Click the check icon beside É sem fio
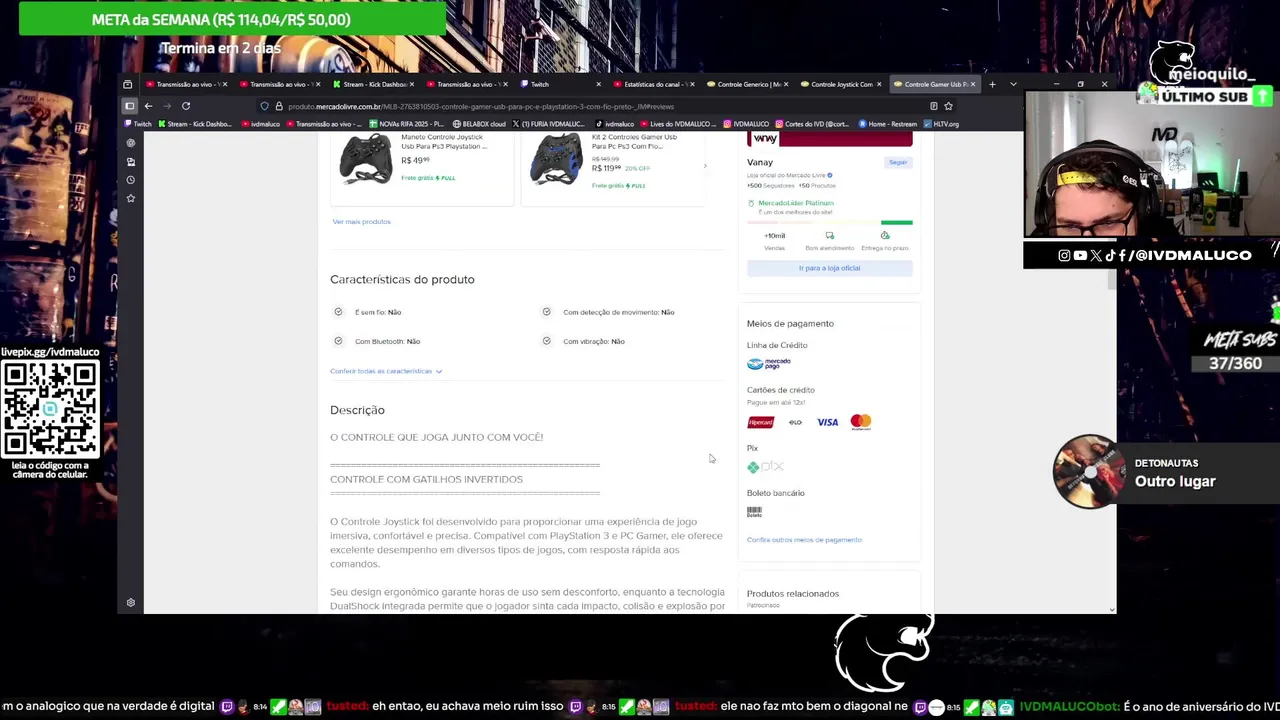The image size is (1280, 720). click(x=338, y=312)
